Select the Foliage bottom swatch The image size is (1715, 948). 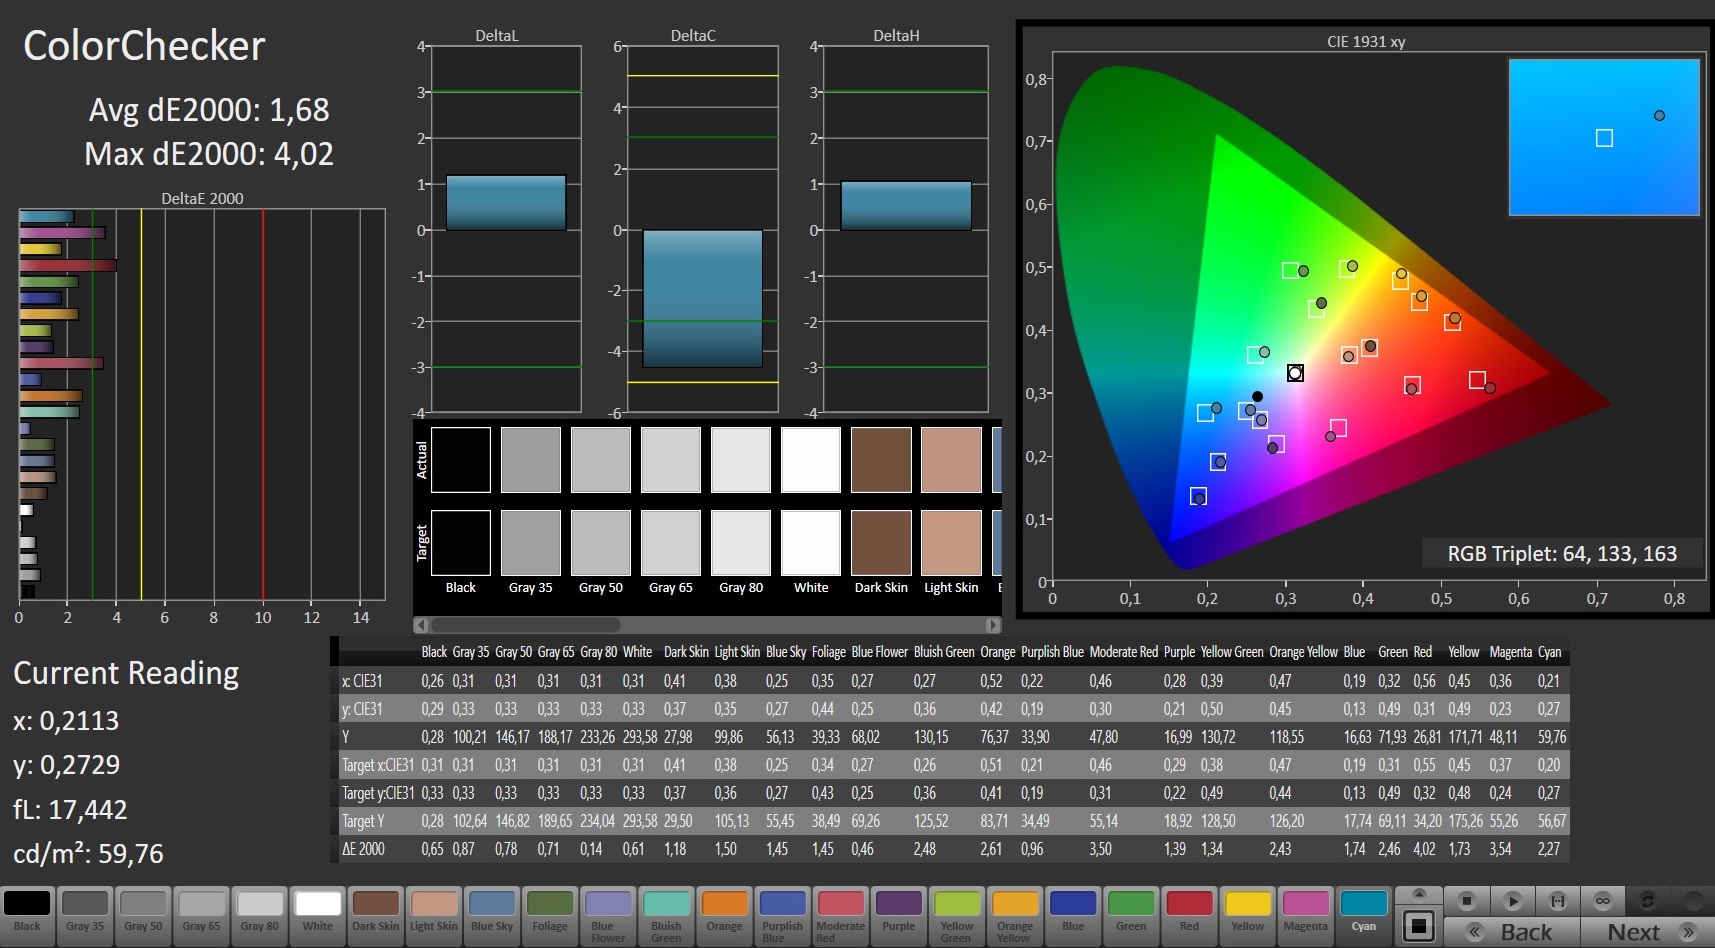click(x=549, y=915)
